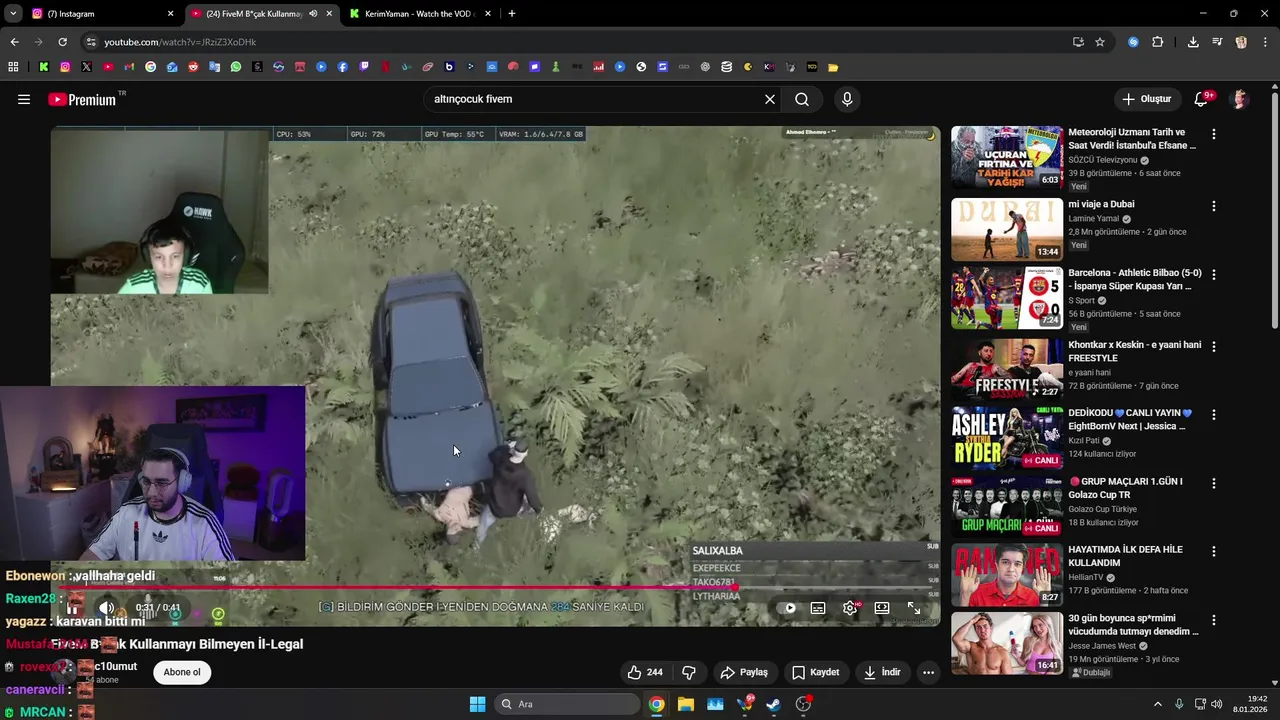Open the WhatsApp bookmark

point(236,67)
